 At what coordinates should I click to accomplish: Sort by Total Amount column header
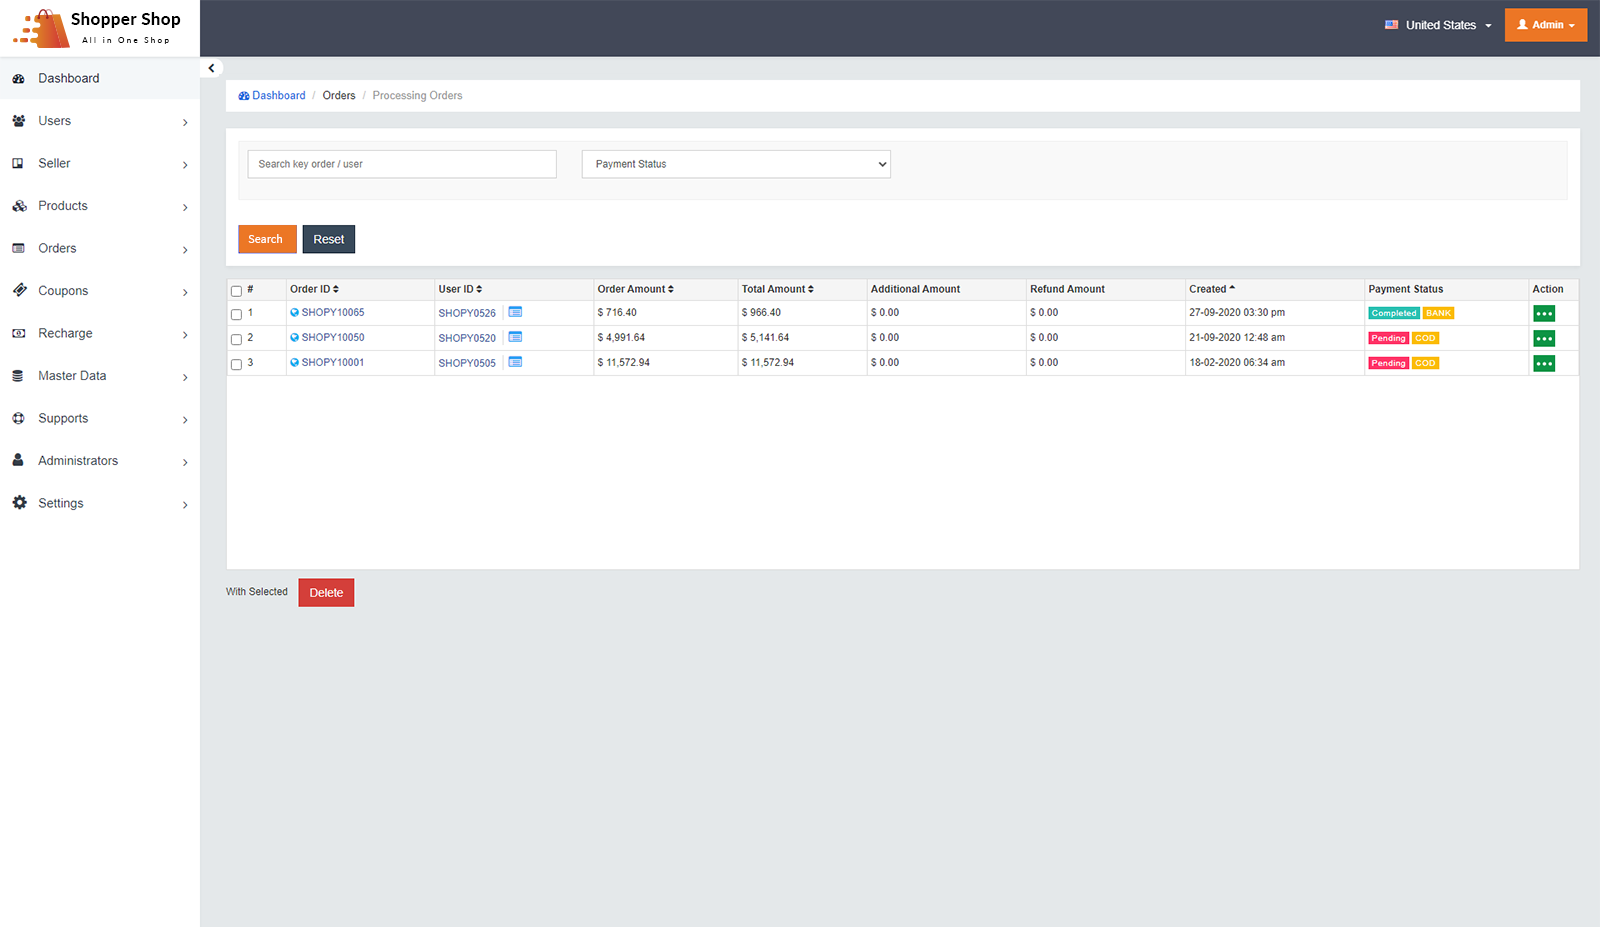point(777,289)
